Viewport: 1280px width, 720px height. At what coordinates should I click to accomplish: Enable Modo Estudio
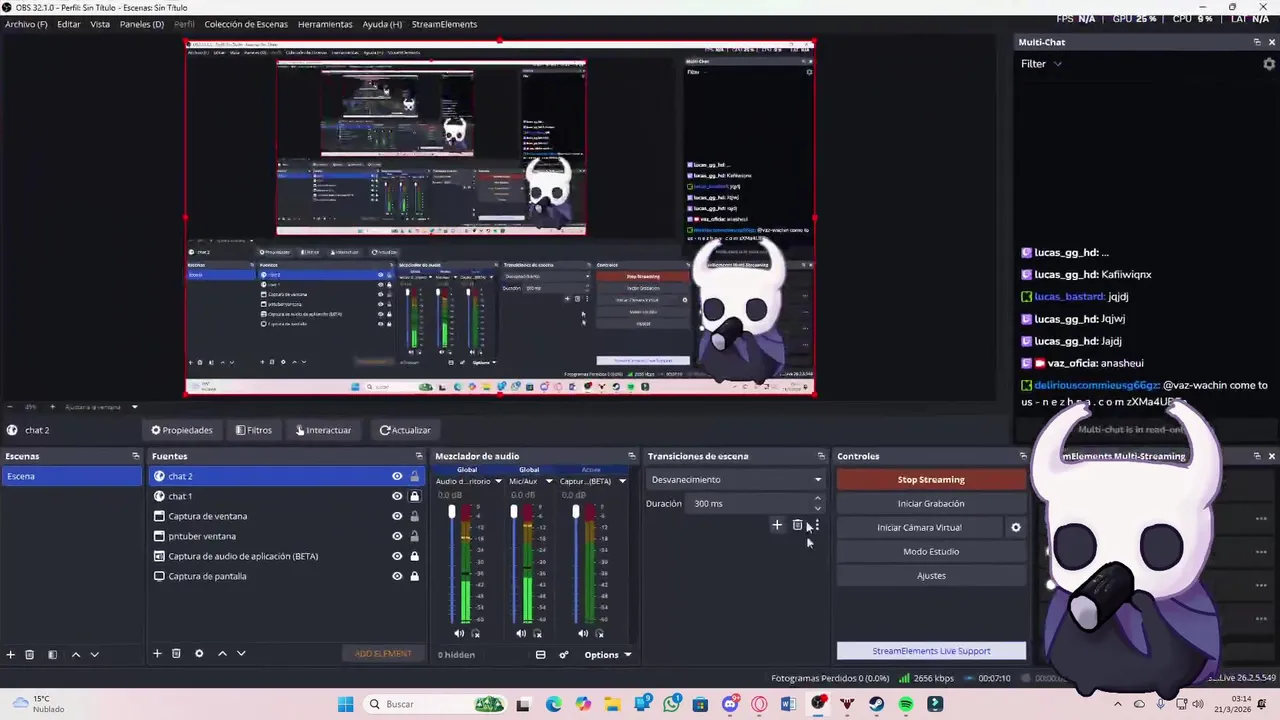pos(931,552)
